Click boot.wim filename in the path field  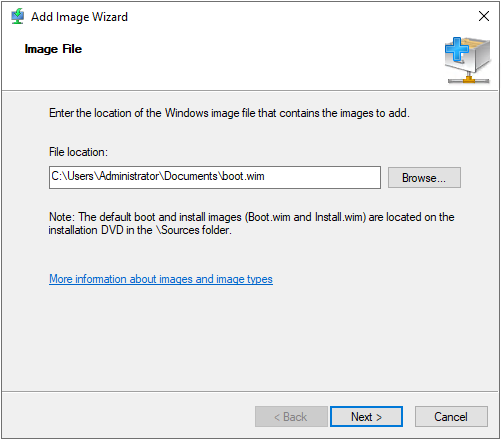[243, 176]
